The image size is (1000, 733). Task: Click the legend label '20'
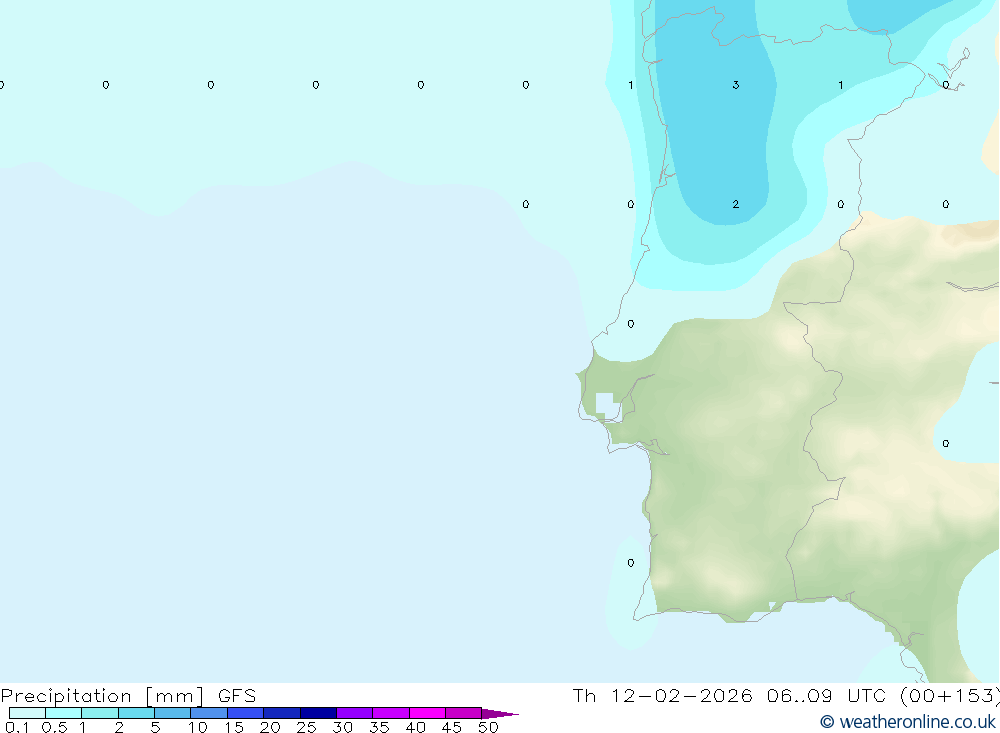point(270,727)
